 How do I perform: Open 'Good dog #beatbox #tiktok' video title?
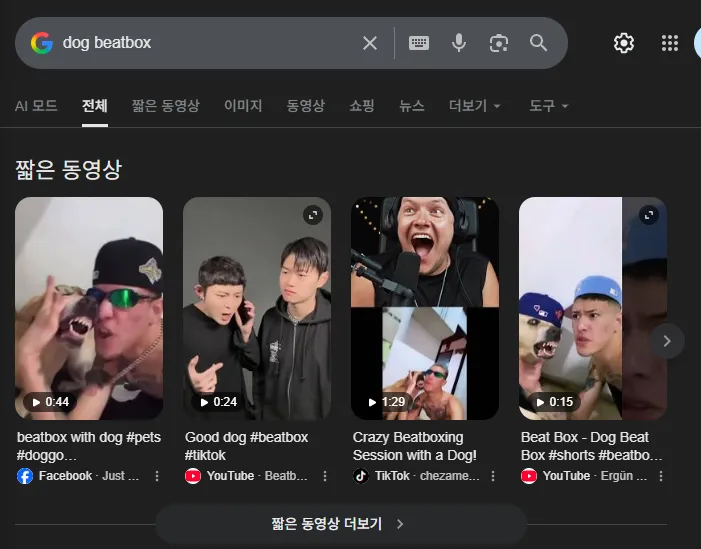point(247,446)
